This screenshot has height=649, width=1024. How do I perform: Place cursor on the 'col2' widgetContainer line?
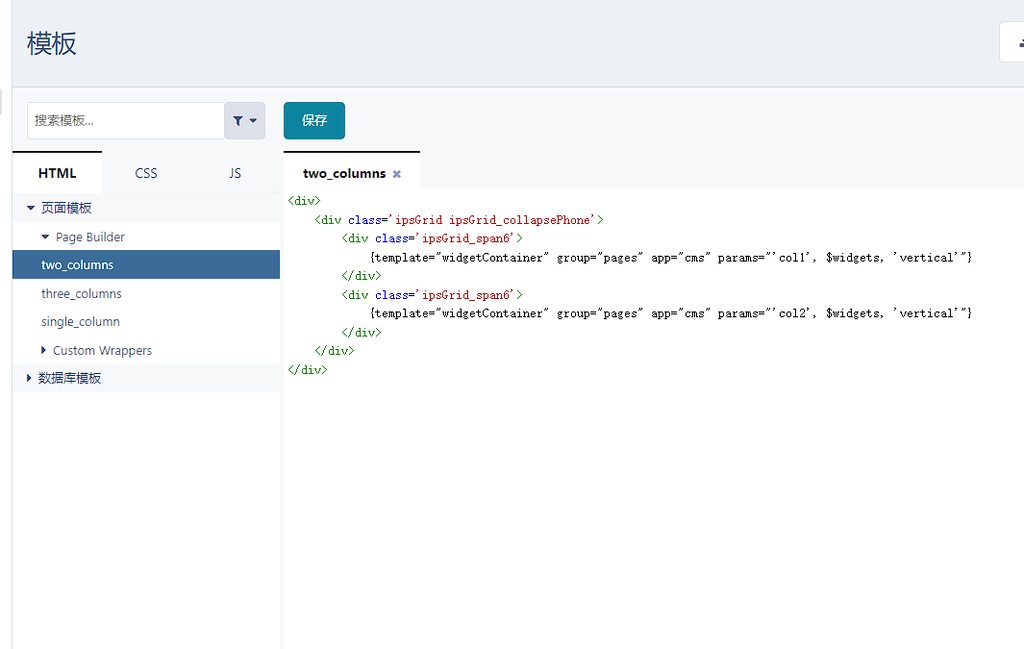[x=671, y=313]
